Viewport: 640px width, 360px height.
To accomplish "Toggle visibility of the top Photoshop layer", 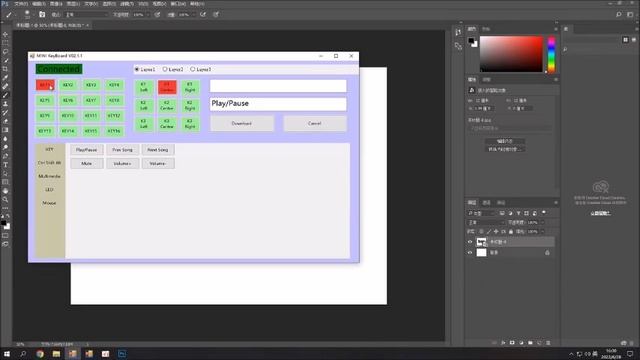I will [470, 242].
